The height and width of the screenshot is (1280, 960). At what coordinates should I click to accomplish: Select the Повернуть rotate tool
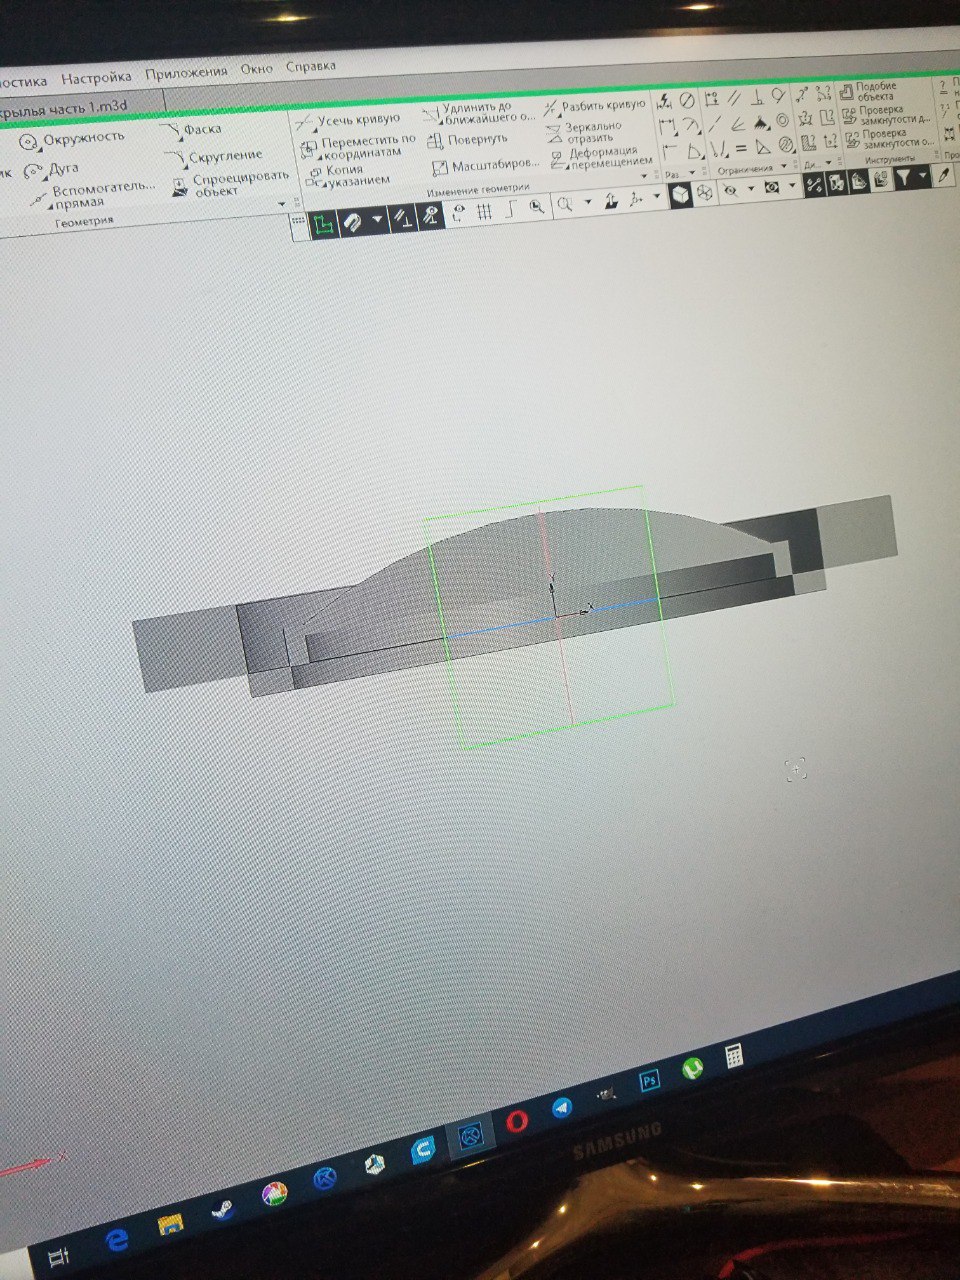point(467,140)
